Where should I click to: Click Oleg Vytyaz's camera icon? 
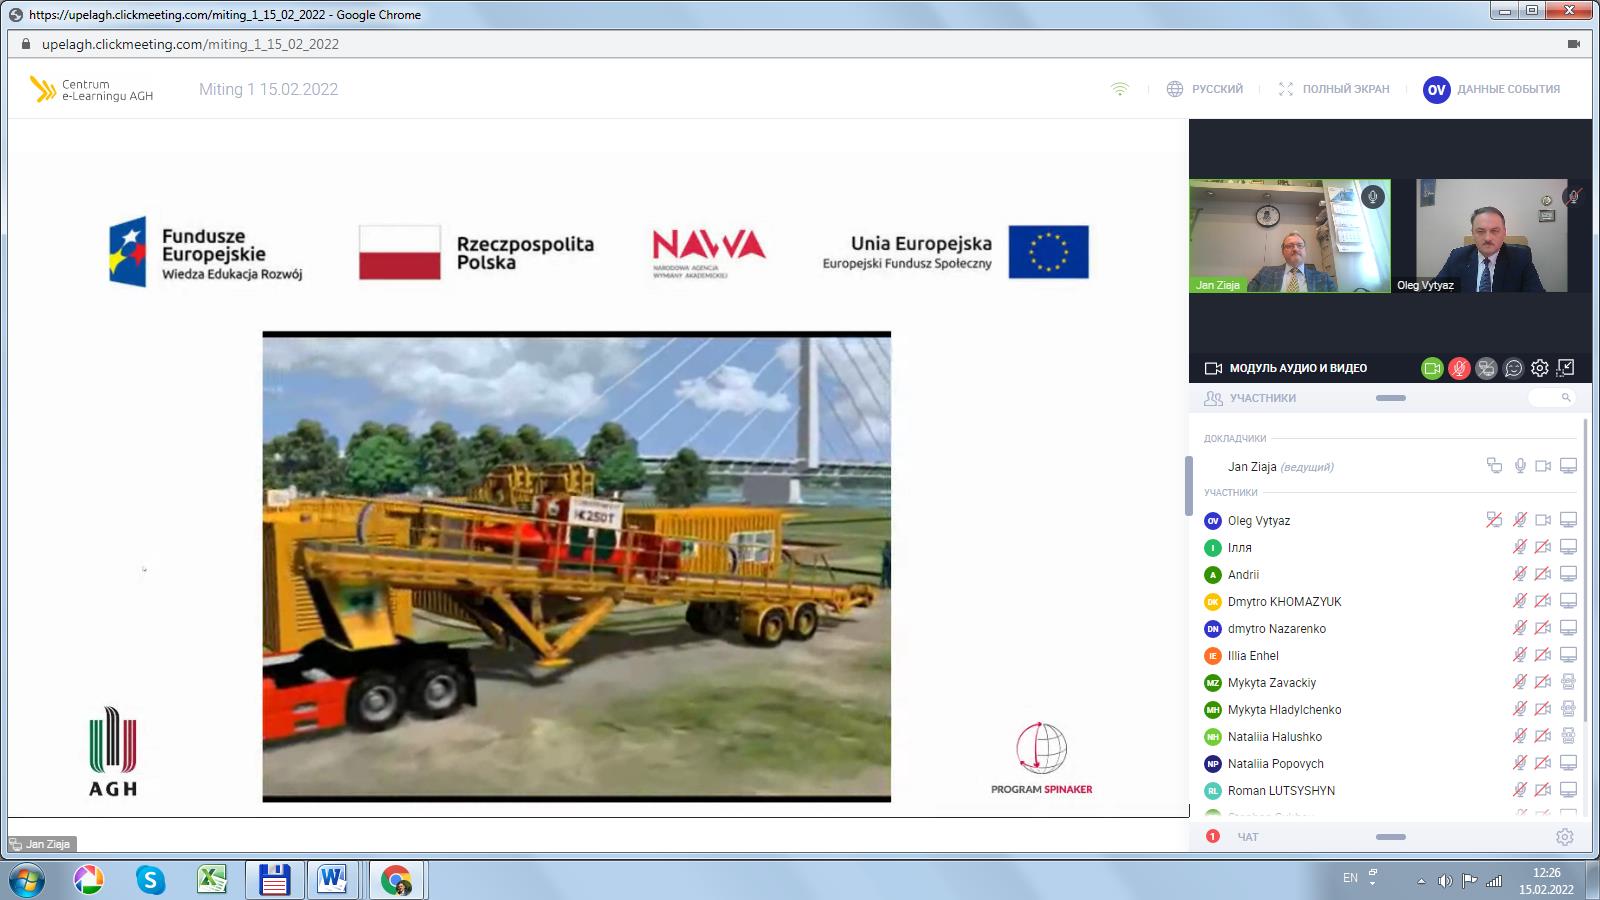pyautogui.click(x=1543, y=520)
